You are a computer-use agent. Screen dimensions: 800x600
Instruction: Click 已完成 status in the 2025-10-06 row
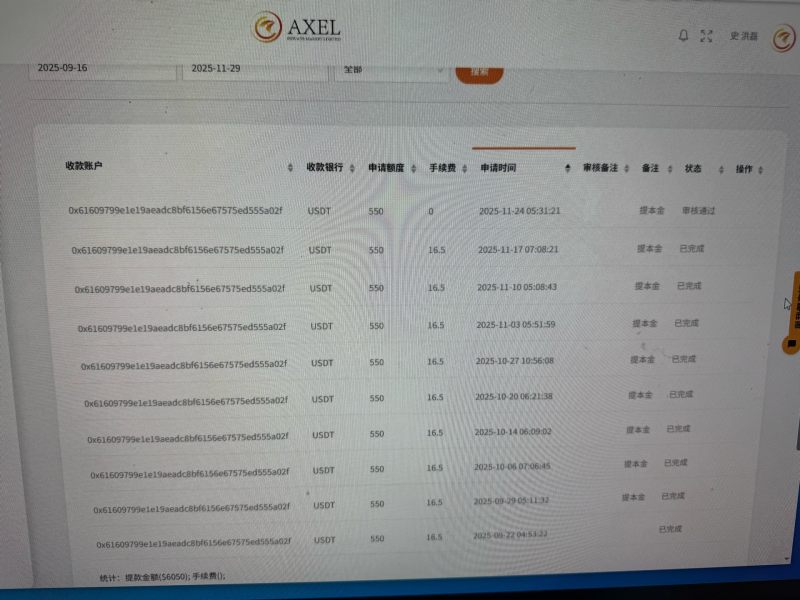click(x=676, y=463)
